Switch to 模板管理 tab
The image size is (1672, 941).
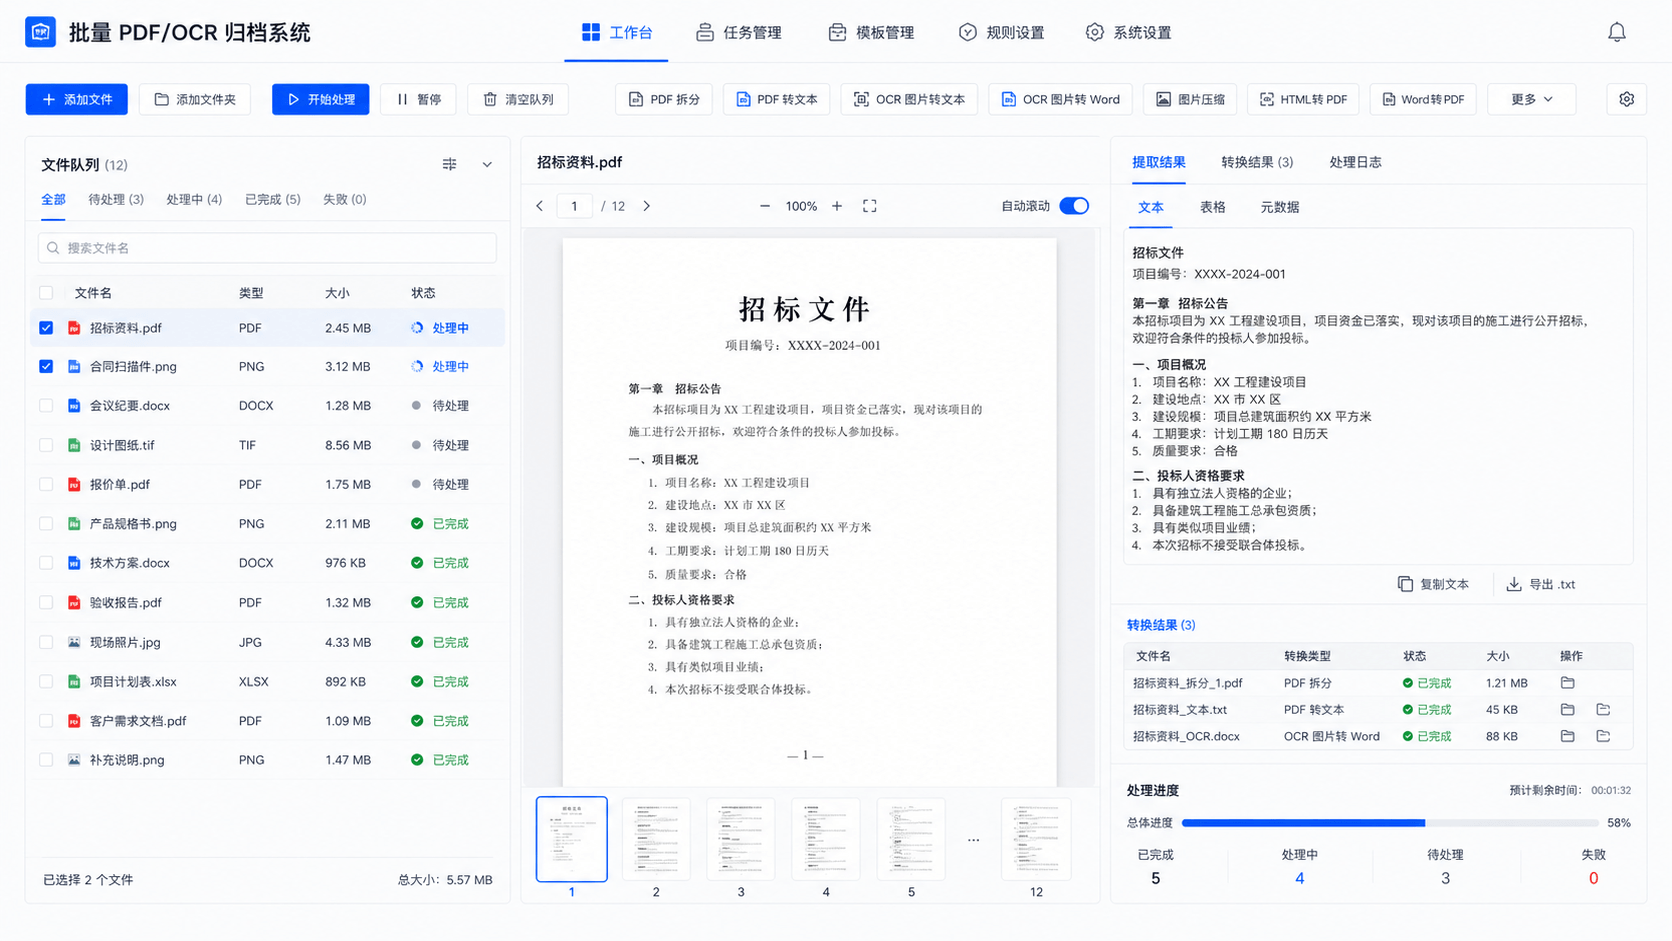coord(871,33)
